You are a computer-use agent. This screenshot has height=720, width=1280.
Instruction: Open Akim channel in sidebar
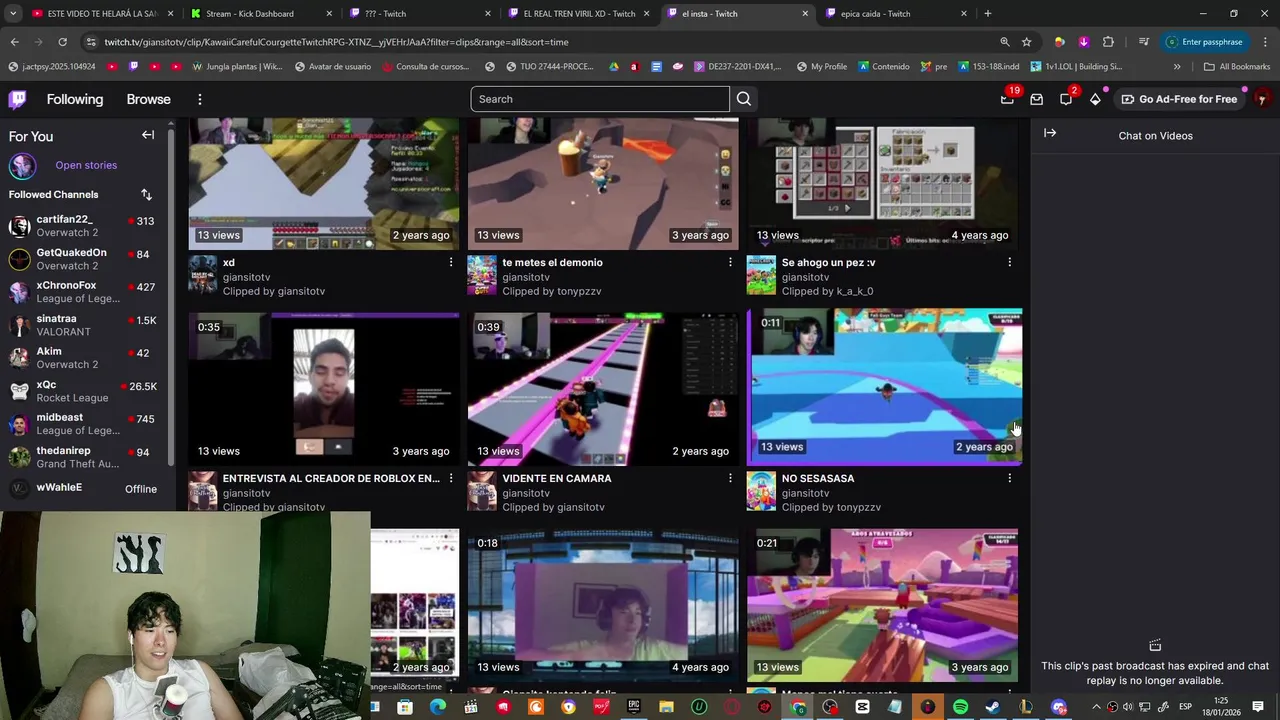pyautogui.click(x=85, y=358)
